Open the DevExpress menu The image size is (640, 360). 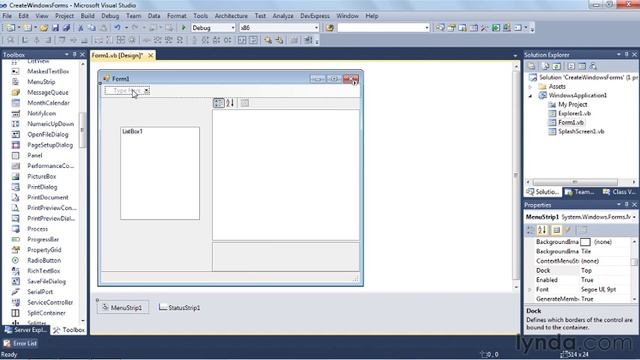pos(315,16)
